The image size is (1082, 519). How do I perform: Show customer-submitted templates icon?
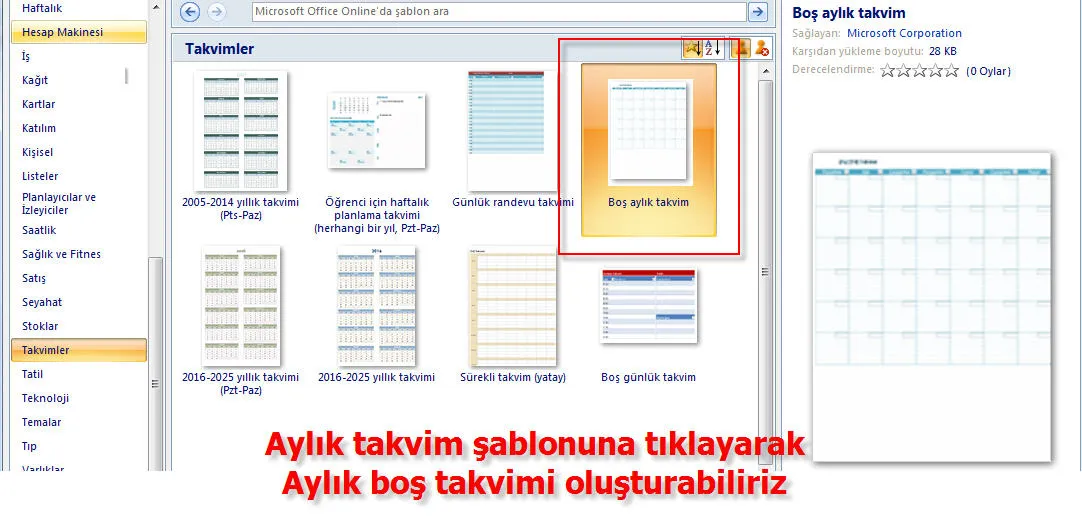pos(740,48)
